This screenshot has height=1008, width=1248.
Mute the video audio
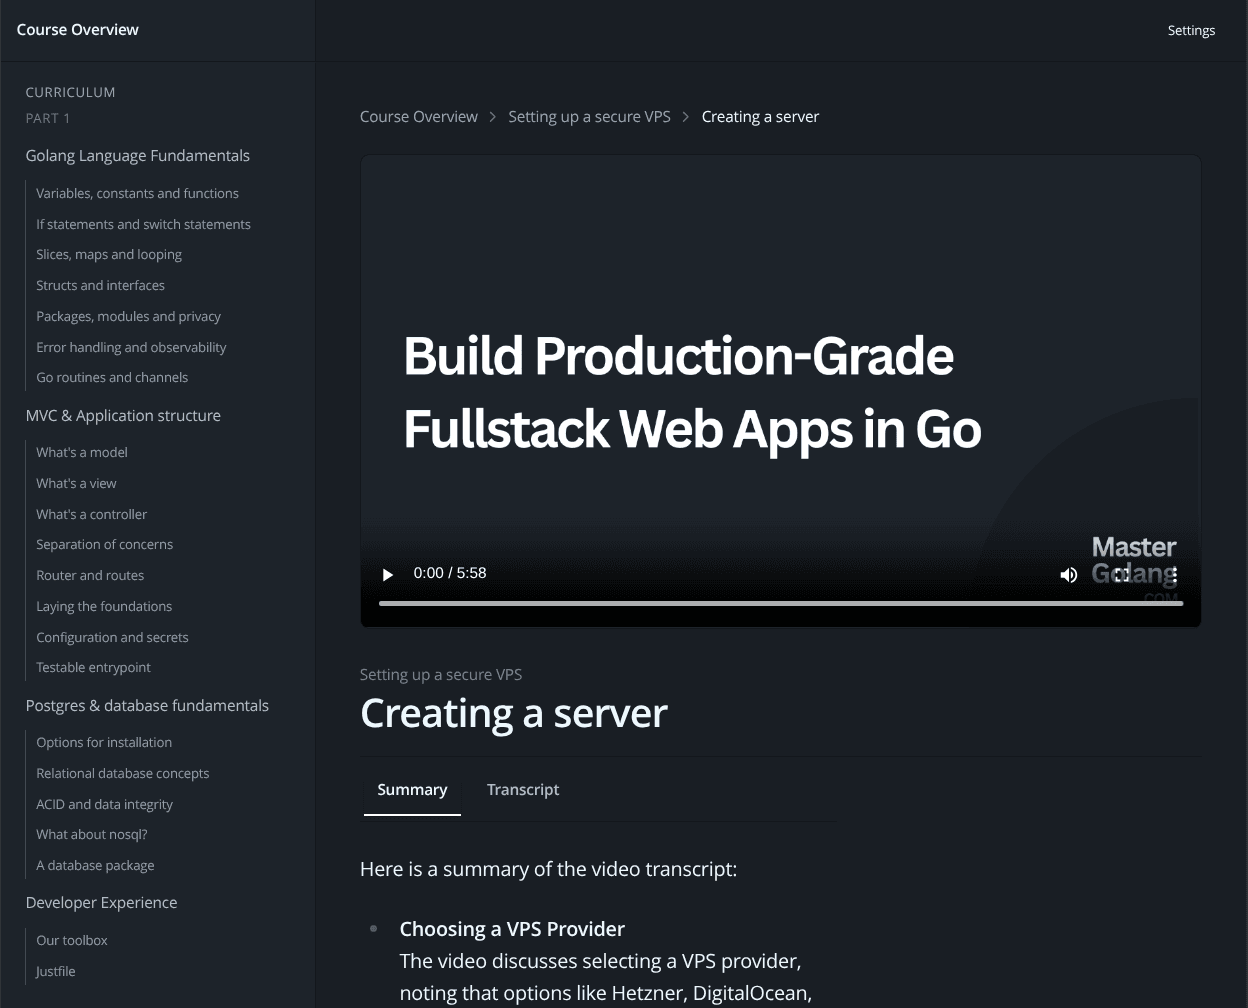(1068, 574)
